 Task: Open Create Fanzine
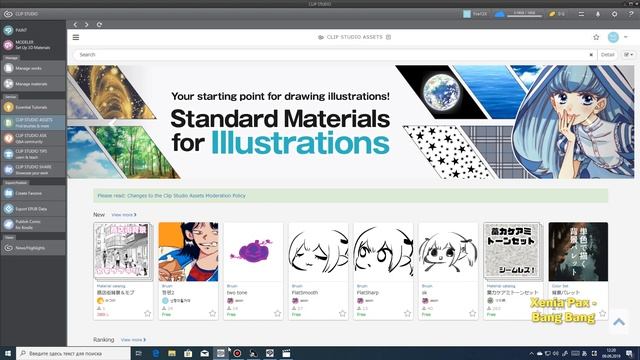pyautogui.click(x=33, y=193)
